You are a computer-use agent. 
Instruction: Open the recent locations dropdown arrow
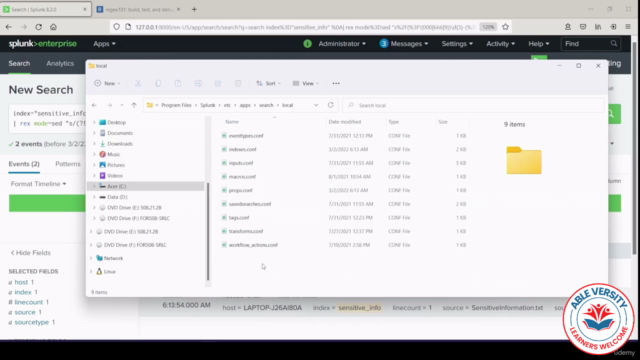pyautogui.click(x=122, y=105)
